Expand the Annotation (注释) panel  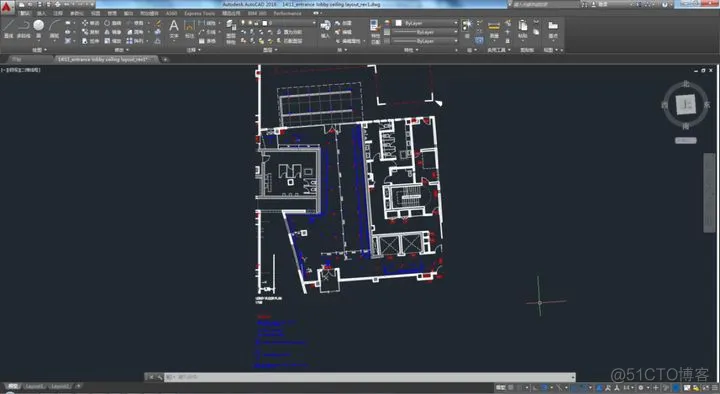tap(193, 50)
